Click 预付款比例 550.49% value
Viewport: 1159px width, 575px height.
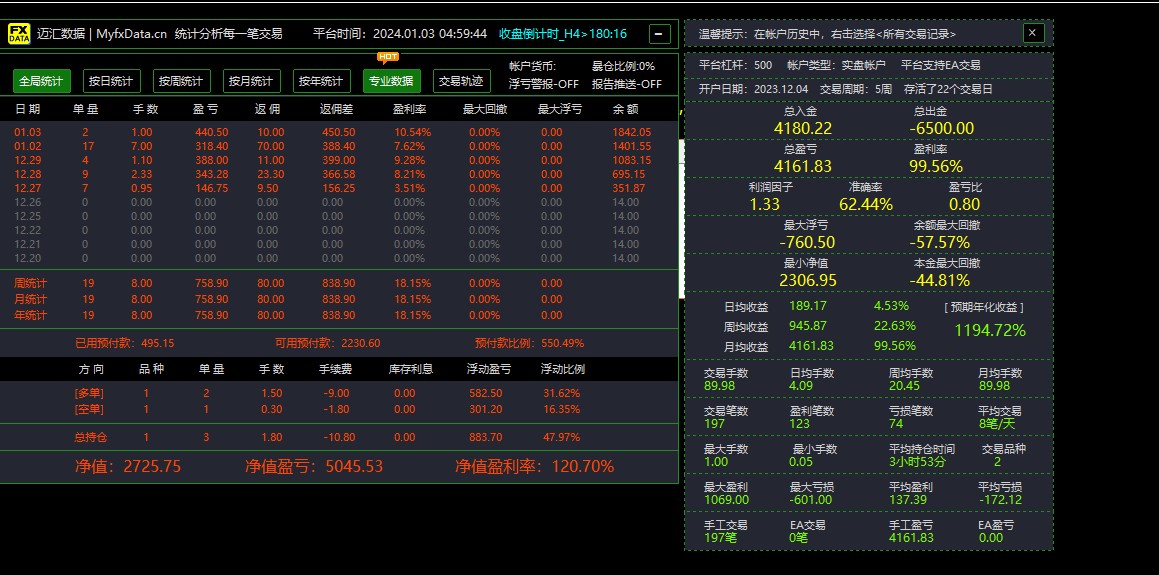(560, 343)
